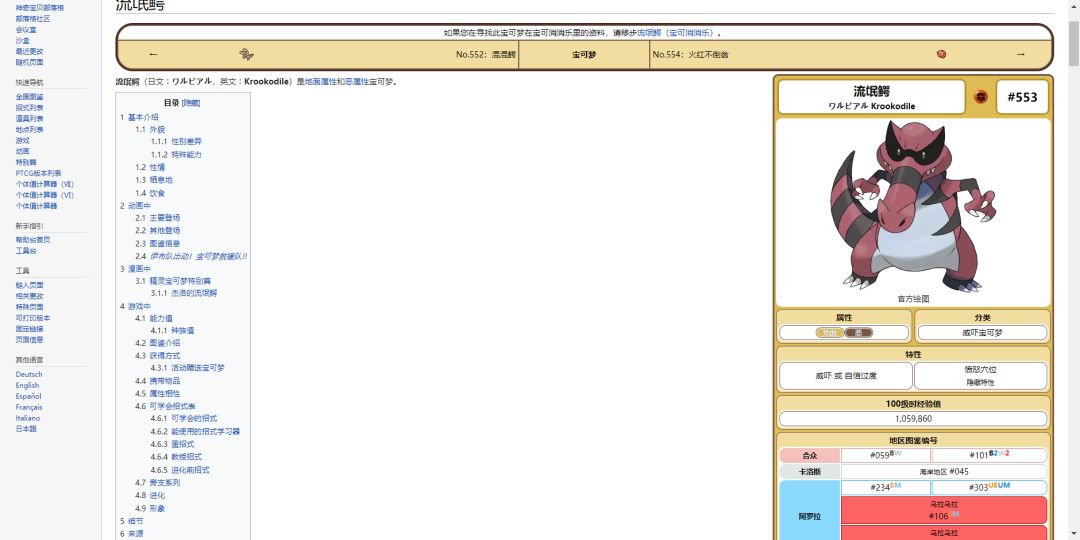Open 最近更改 in the sidebar
The height and width of the screenshot is (540, 1080).
tap(30, 52)
